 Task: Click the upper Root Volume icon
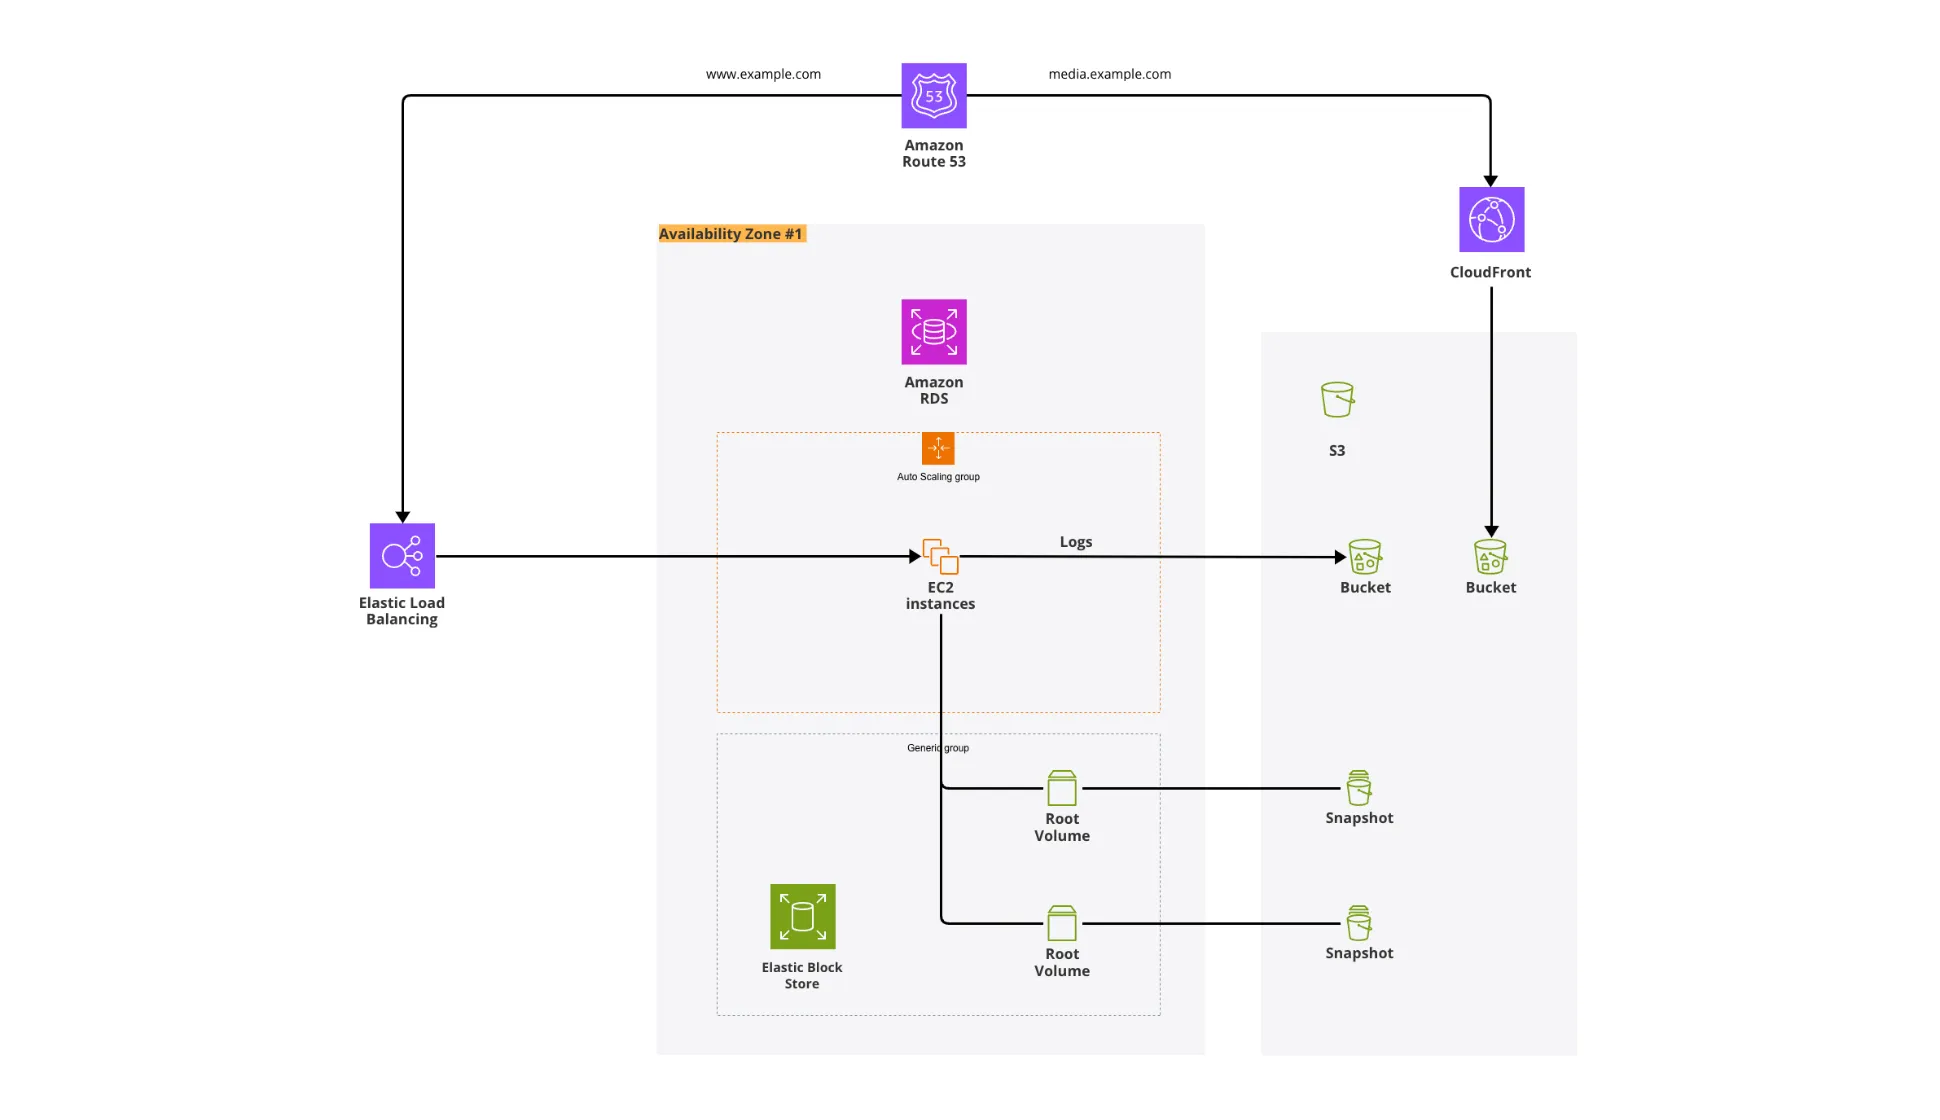(x=1061, y=788)
